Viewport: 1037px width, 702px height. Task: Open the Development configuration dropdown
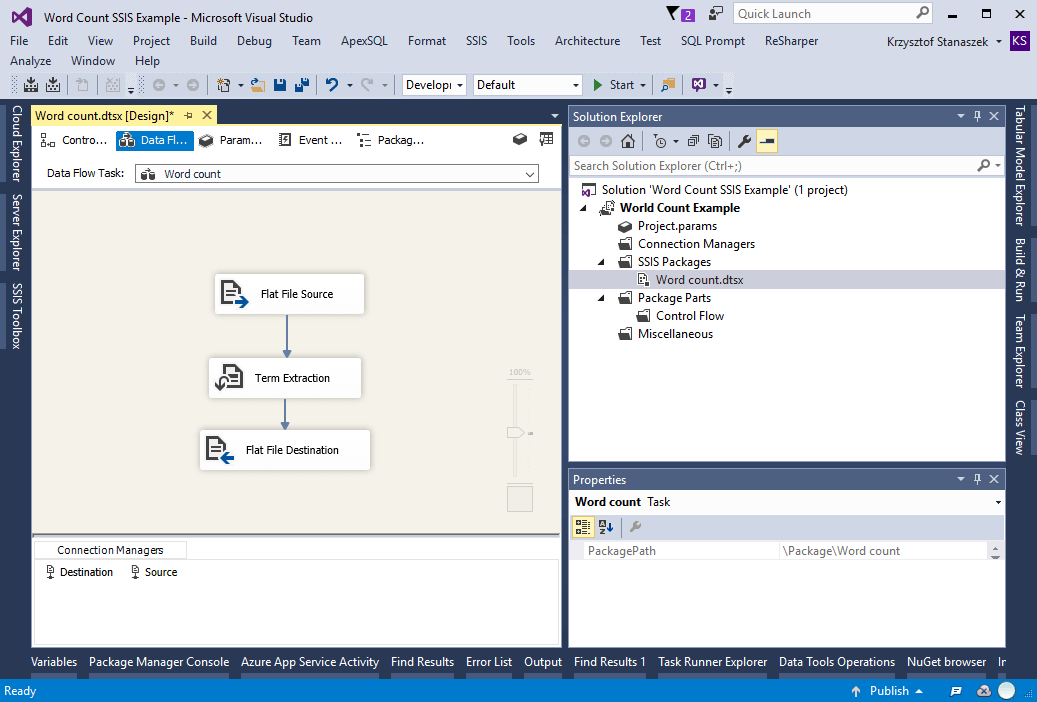tap(460, 85)
